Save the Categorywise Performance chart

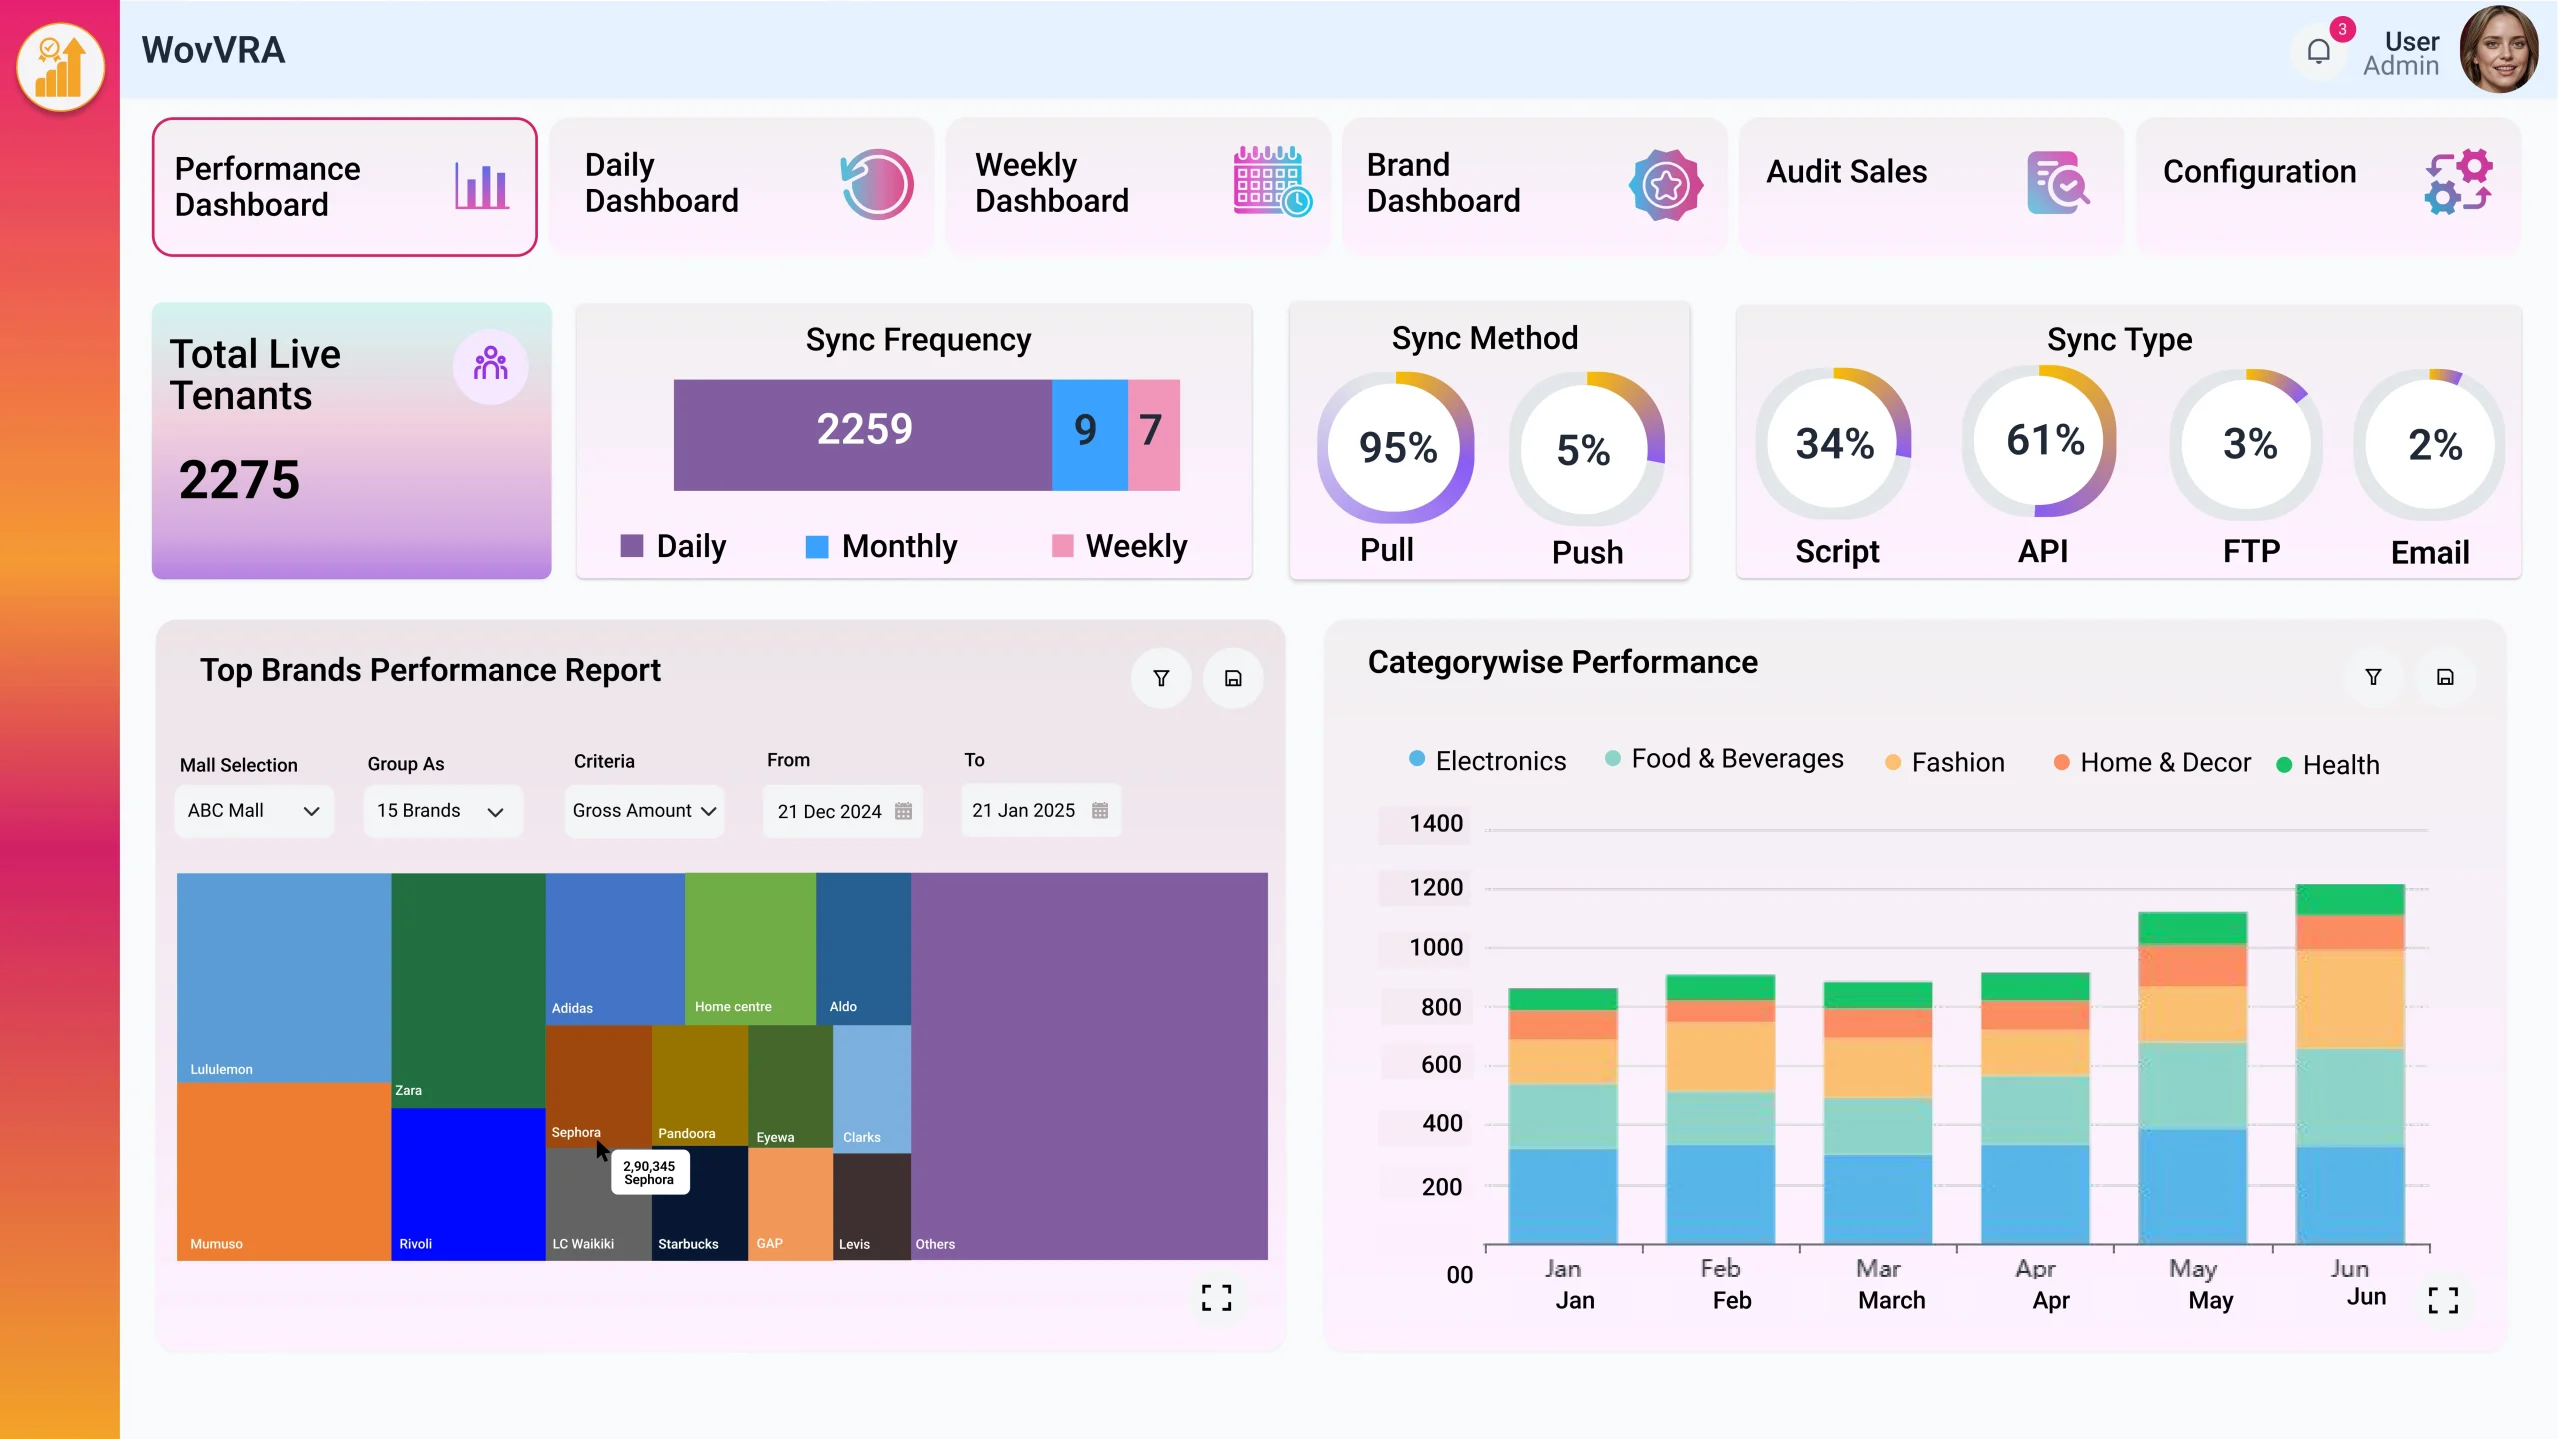(2445, 678)
